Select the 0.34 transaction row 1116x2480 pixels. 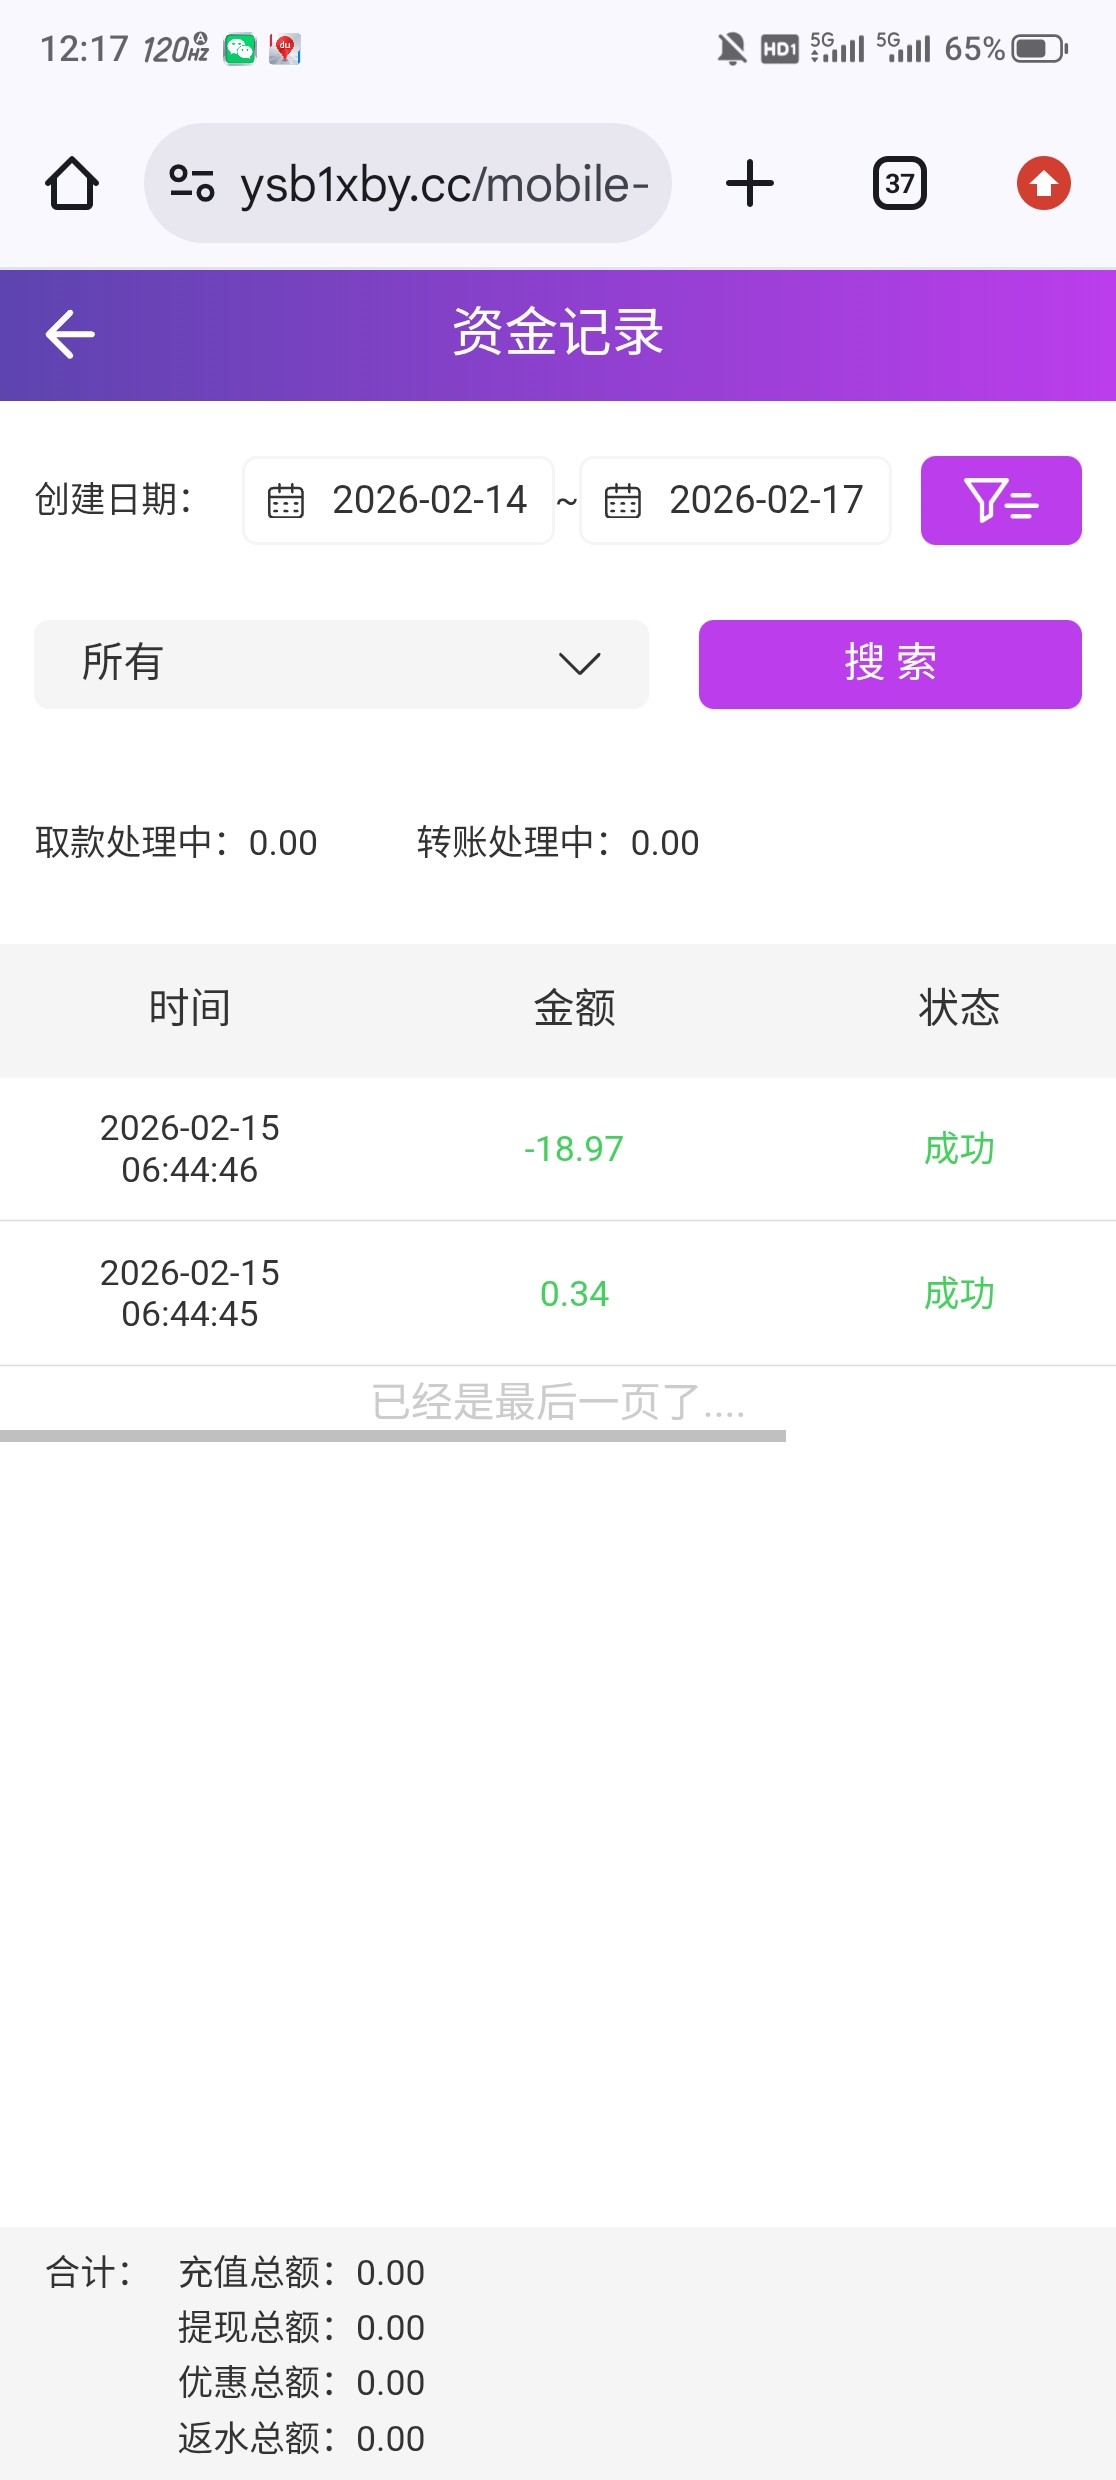pos(558,1293)
